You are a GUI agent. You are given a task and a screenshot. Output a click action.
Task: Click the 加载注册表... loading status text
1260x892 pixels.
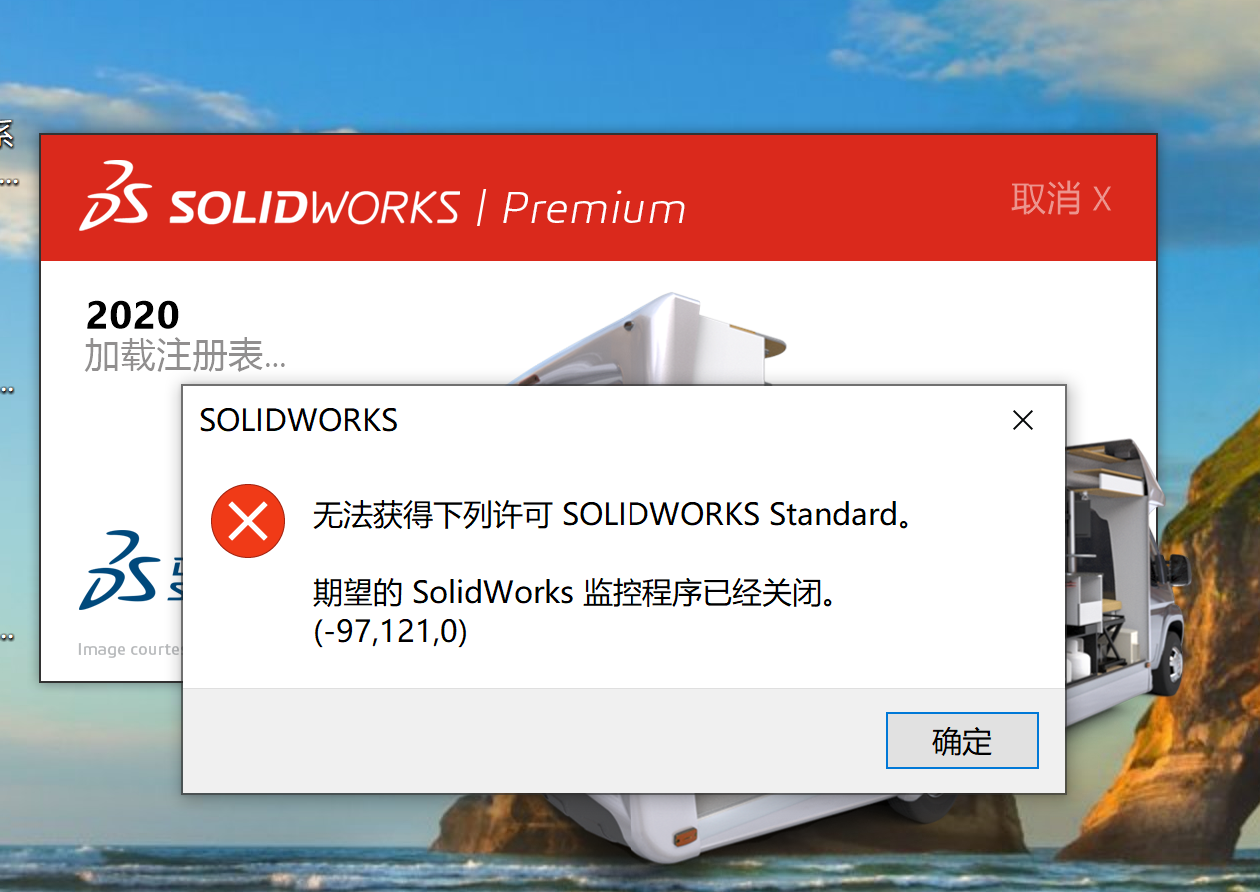(185, 356)
